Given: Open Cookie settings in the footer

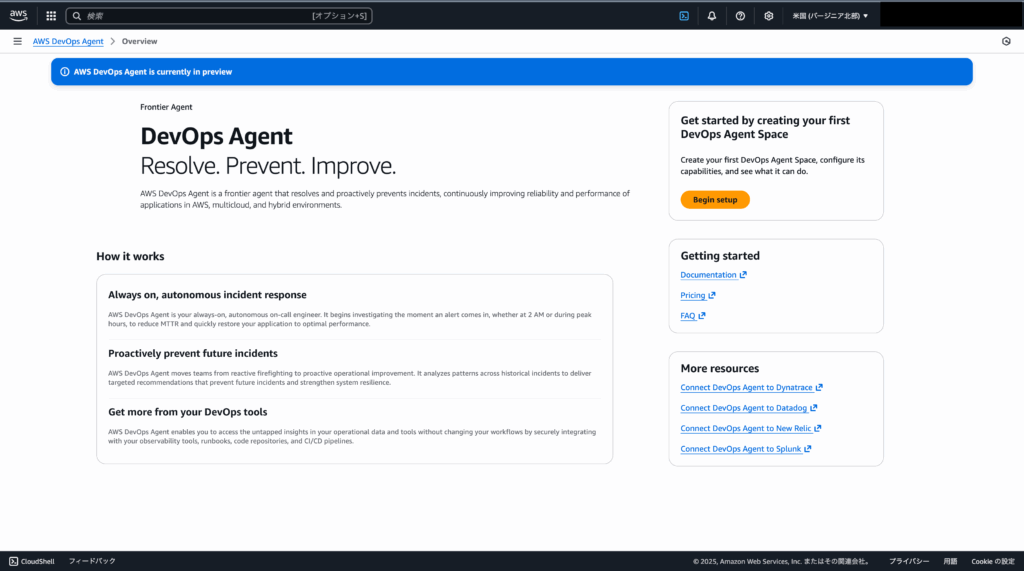Looking at the screenshot, I should point(992,561).
